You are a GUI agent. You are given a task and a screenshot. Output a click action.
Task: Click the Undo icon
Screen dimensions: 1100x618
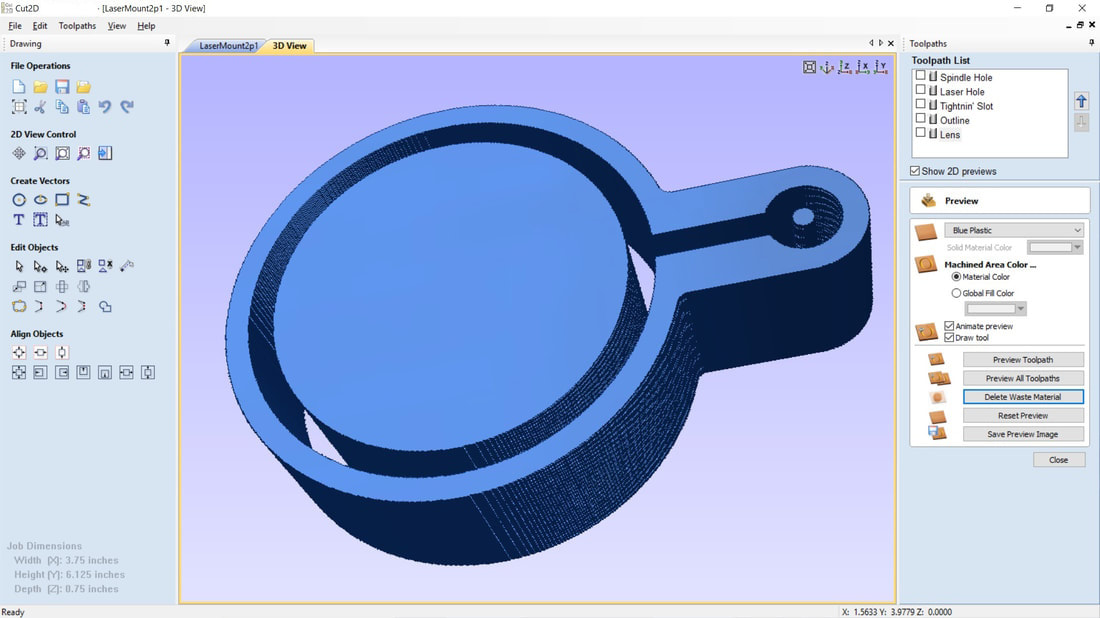[x=105, y=107]
